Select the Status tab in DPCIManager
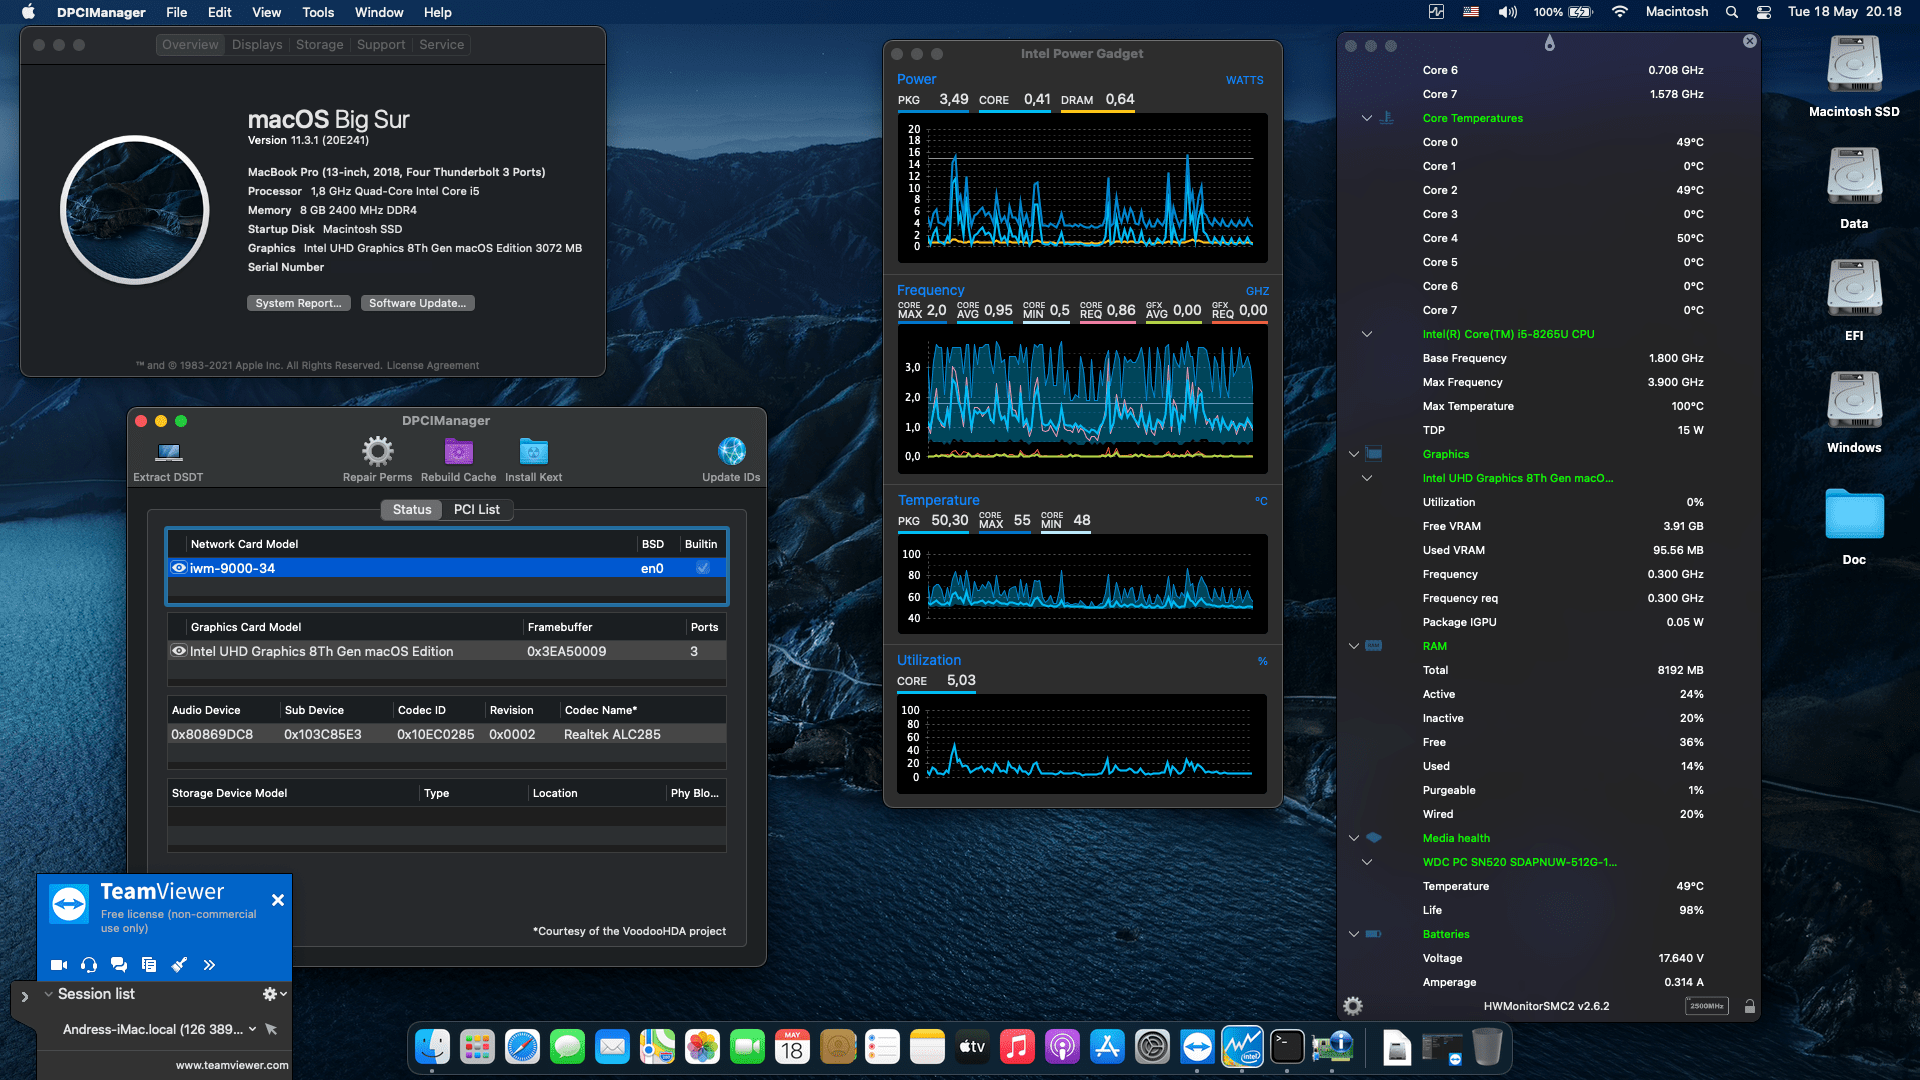The height and width of the screenshot is (1080, 1920). pos(412,509)
